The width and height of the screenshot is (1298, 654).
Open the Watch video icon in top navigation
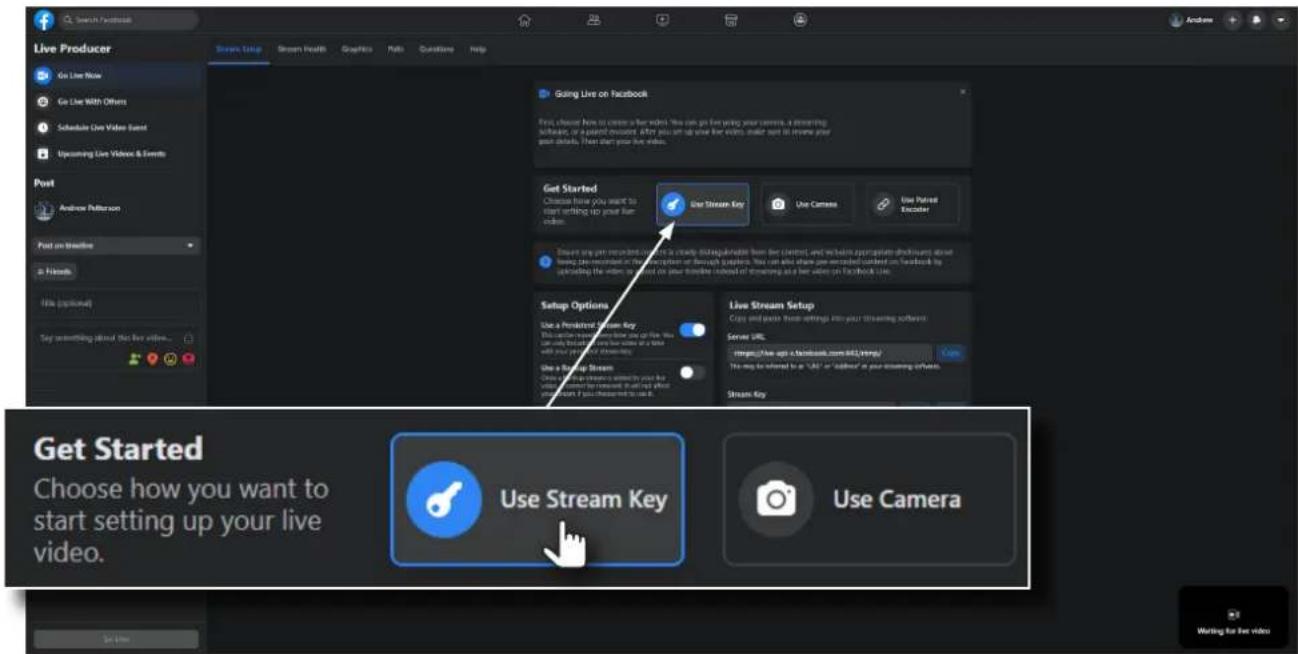(x=662, y=19)
